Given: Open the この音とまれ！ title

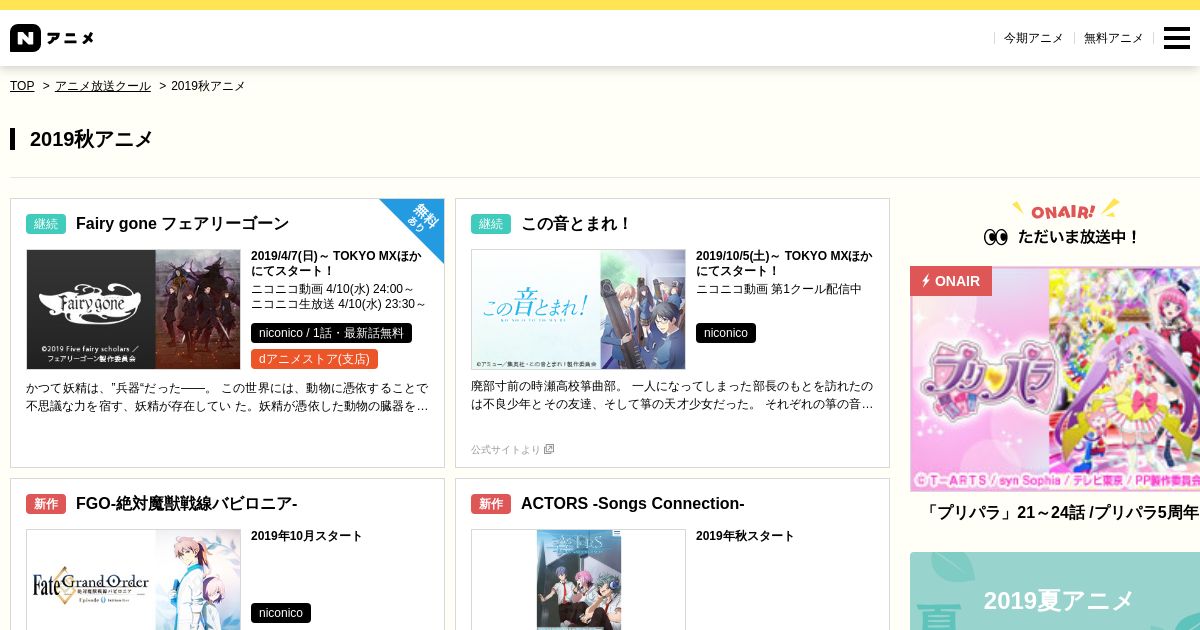Looking at the screenshot, I should (x=576, y=224).
